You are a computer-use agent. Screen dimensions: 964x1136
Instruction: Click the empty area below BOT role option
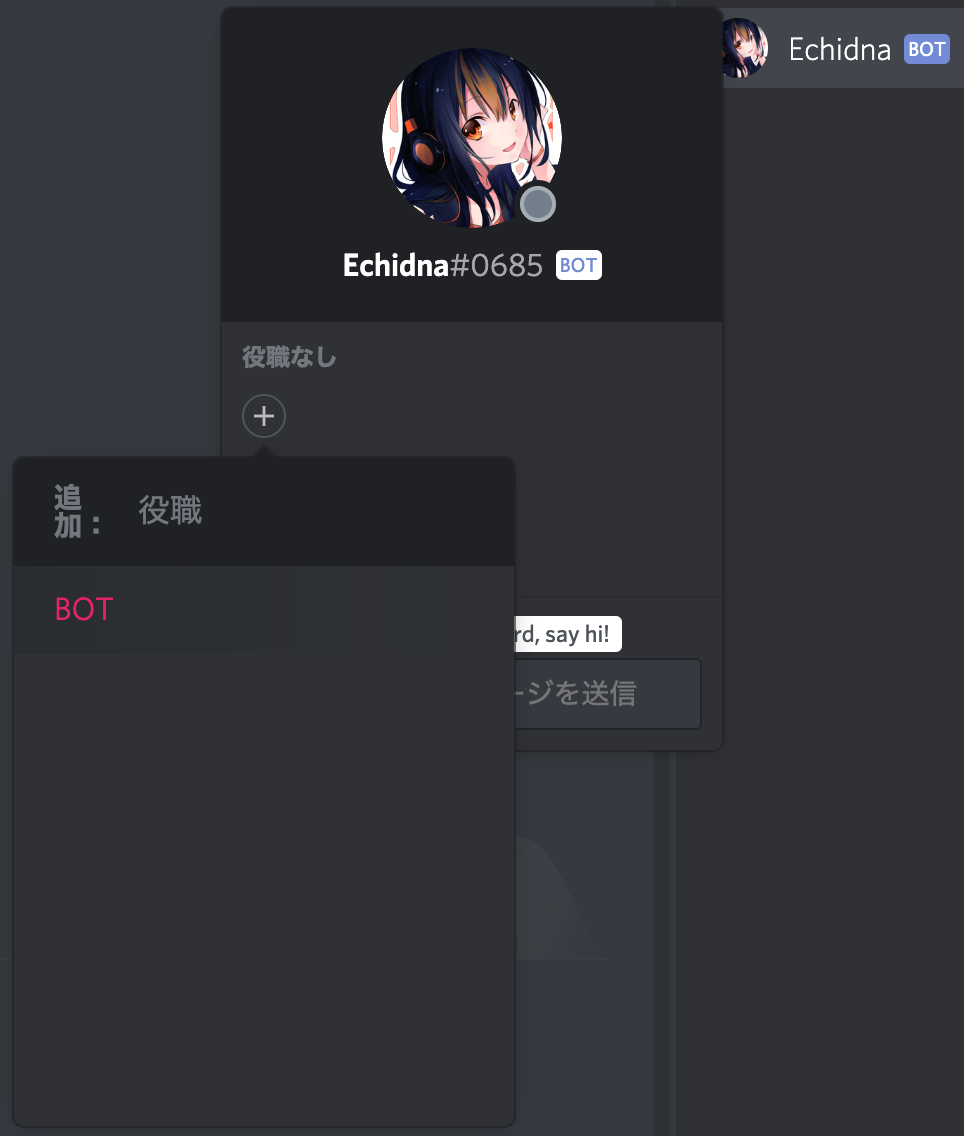(264, 888)
